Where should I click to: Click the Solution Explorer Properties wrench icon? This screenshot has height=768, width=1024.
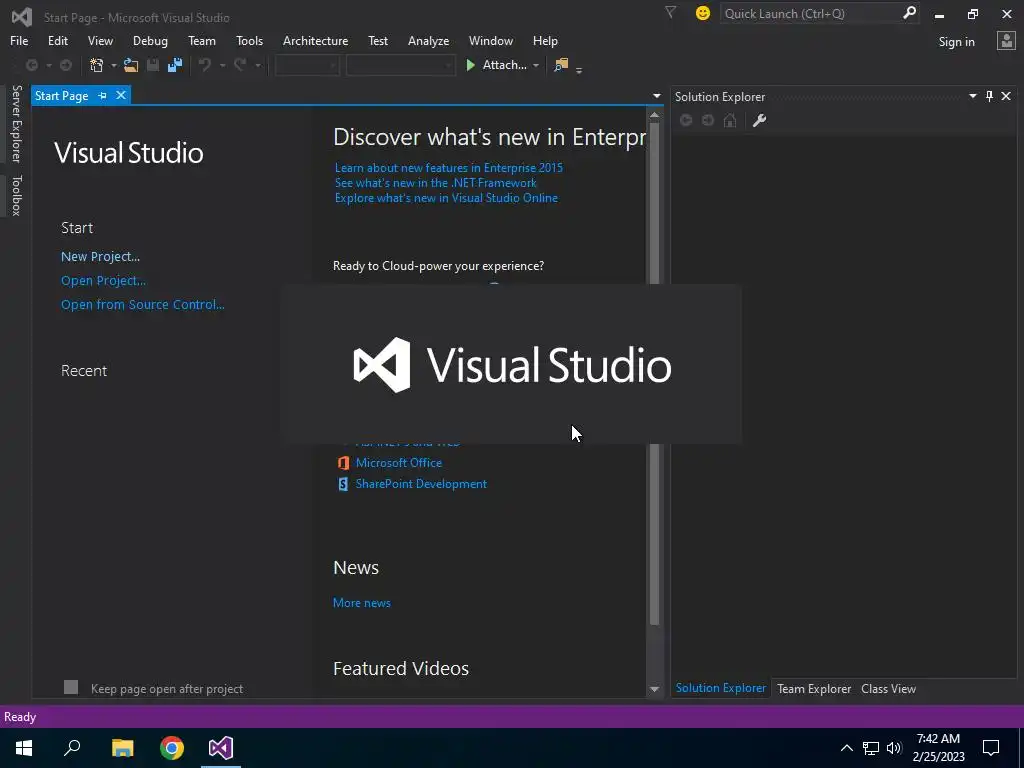pyautogui.click(x=759, y=120)
